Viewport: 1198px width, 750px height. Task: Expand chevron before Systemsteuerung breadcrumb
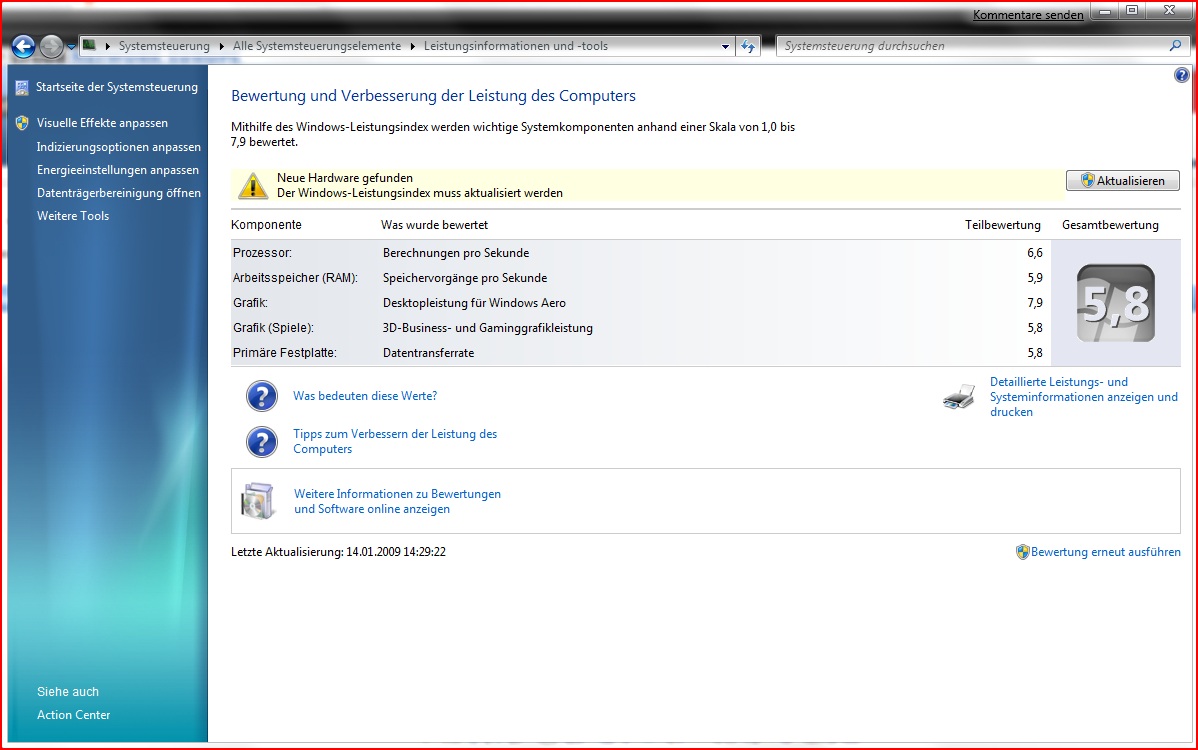tap(108, 46)
